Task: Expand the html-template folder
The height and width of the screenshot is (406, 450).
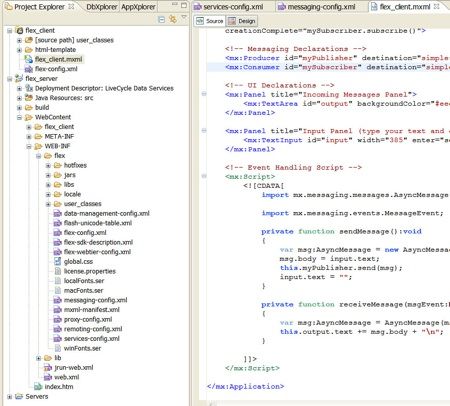Action: pos(19,50)
